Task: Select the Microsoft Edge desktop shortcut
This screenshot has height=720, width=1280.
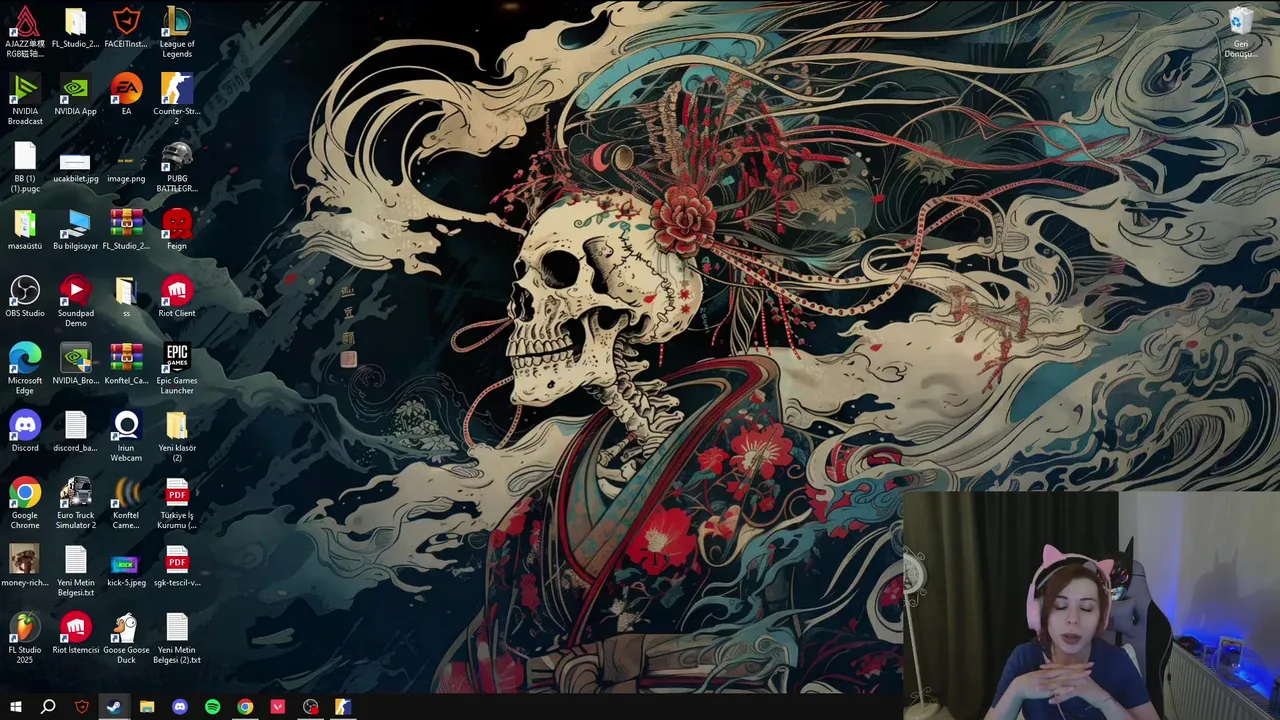Action: (25, 368)
